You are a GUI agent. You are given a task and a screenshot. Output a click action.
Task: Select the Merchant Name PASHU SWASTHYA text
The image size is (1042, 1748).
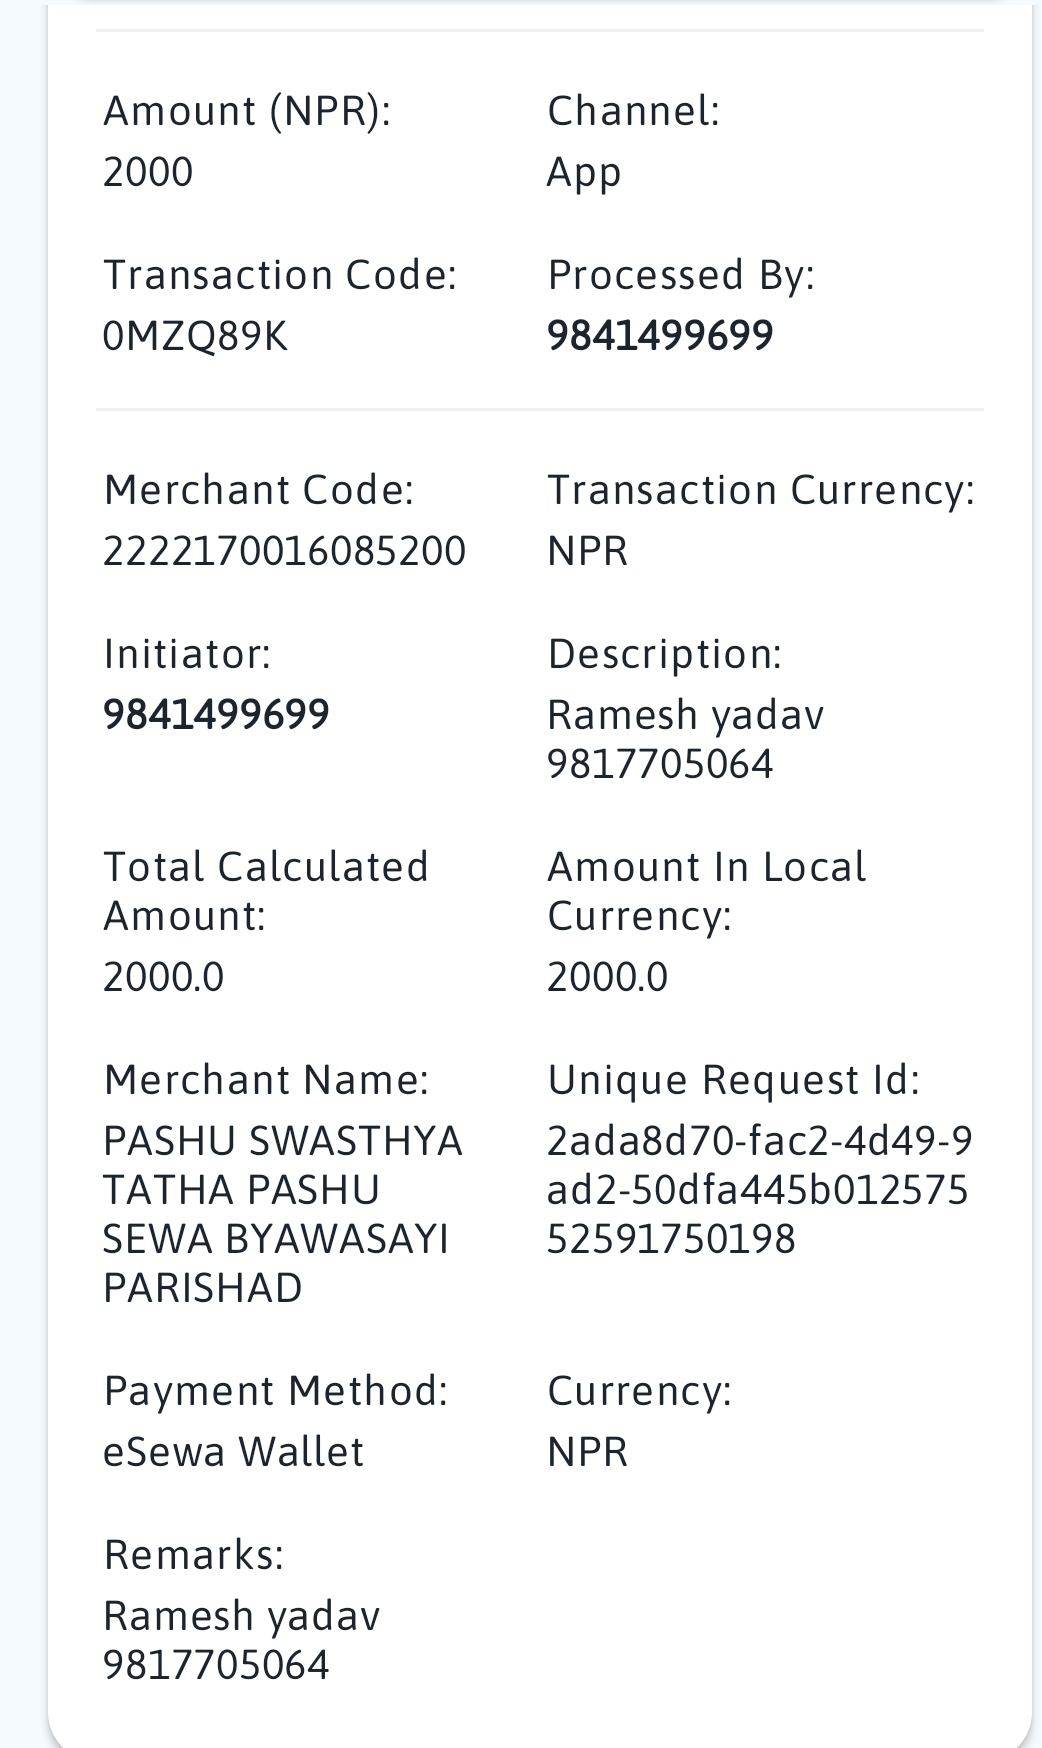[x=283, y=1141]
